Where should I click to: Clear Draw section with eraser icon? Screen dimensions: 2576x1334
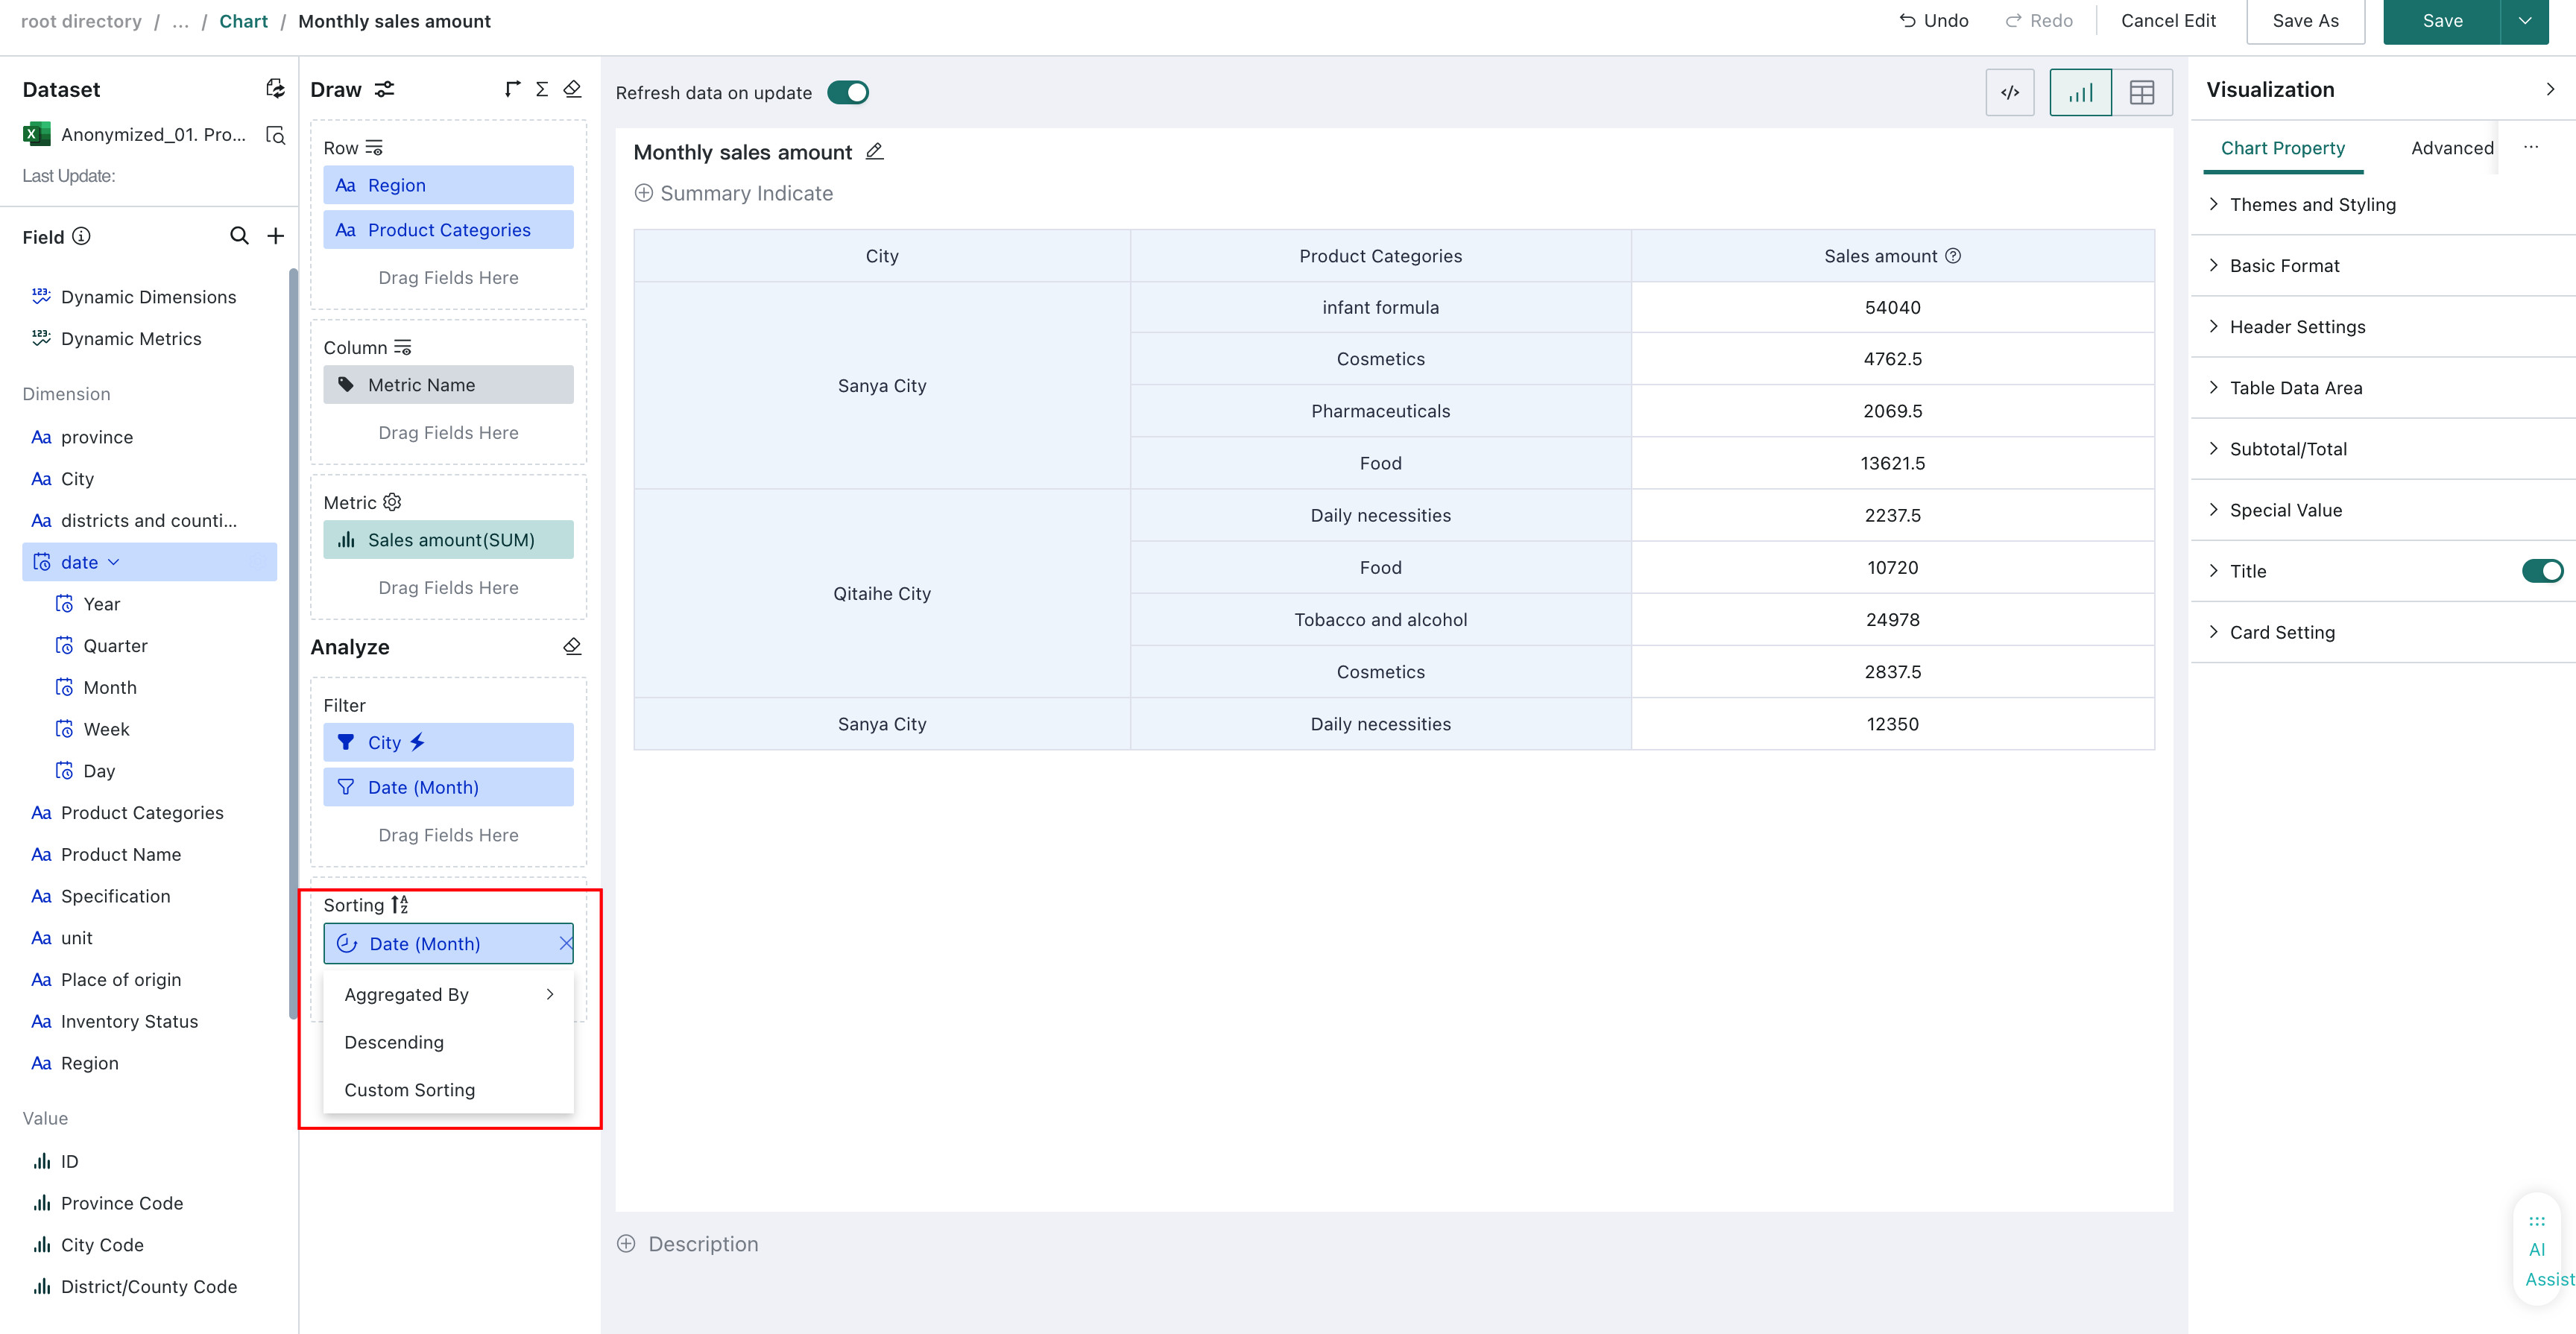pyautogui.click(x=572, y=89)
